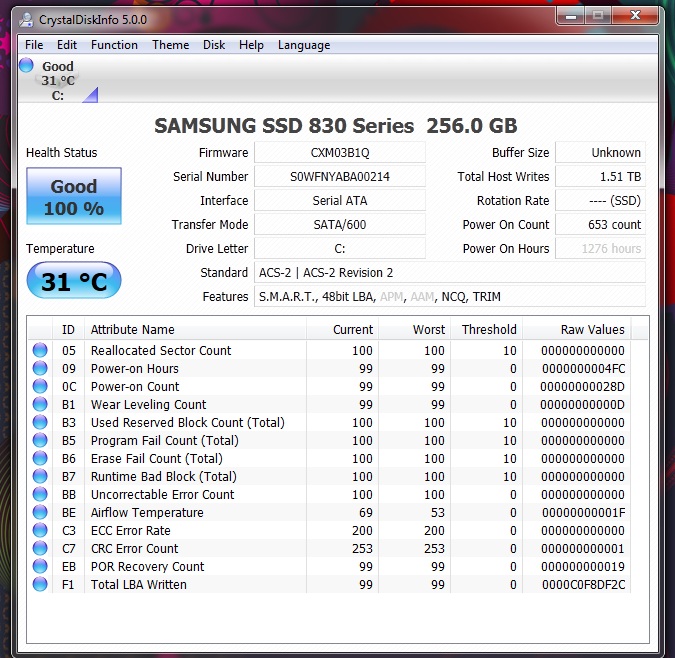Click status orb for Runtime Bad Block
675x658 pixels.
point(40,476)
